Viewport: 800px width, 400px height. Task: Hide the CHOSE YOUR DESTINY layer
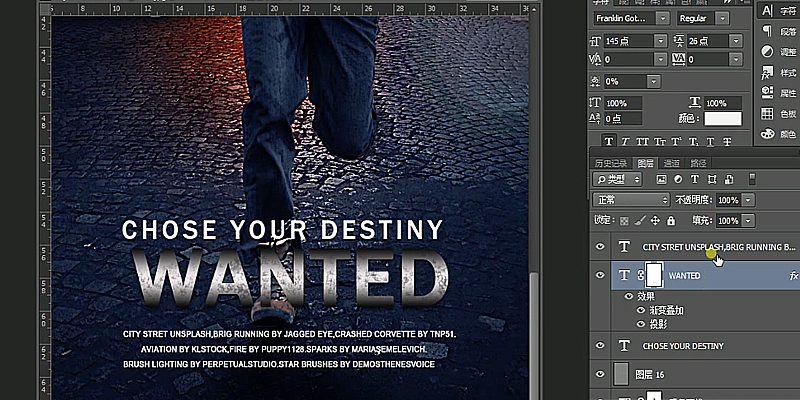coord(600,346)
